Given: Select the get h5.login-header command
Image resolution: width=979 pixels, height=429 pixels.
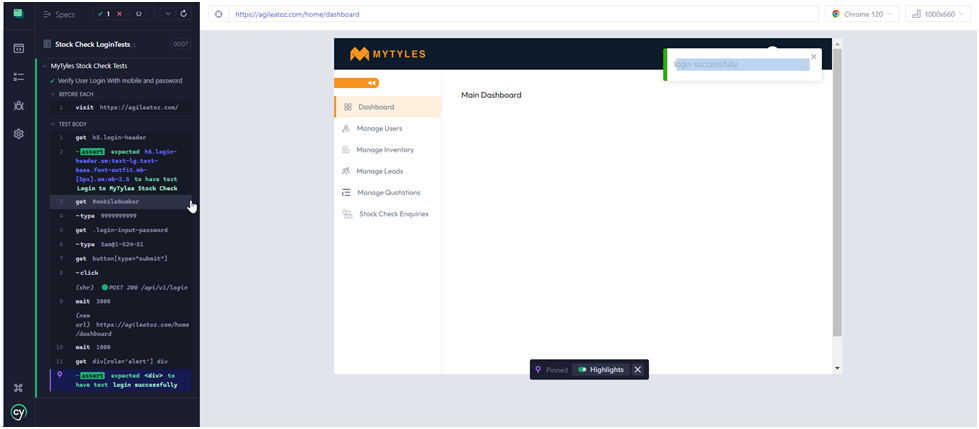Looking at the screenshot, I should click(121, 137).
